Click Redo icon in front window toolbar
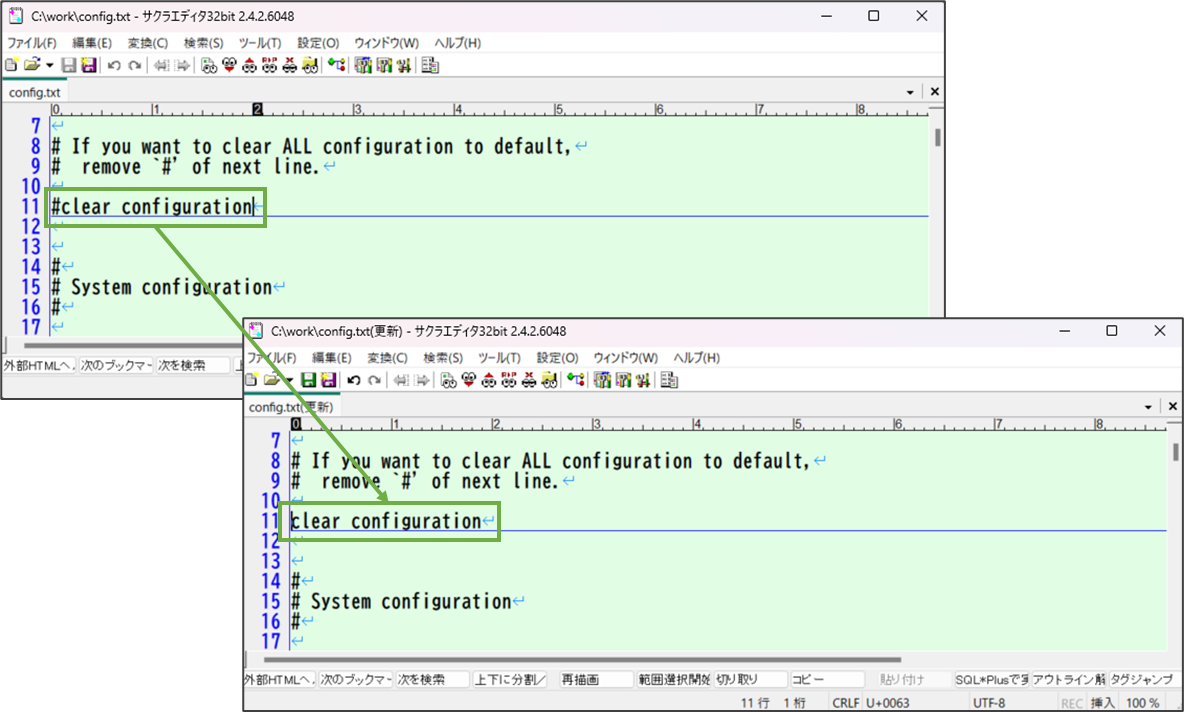 (374, 380)
